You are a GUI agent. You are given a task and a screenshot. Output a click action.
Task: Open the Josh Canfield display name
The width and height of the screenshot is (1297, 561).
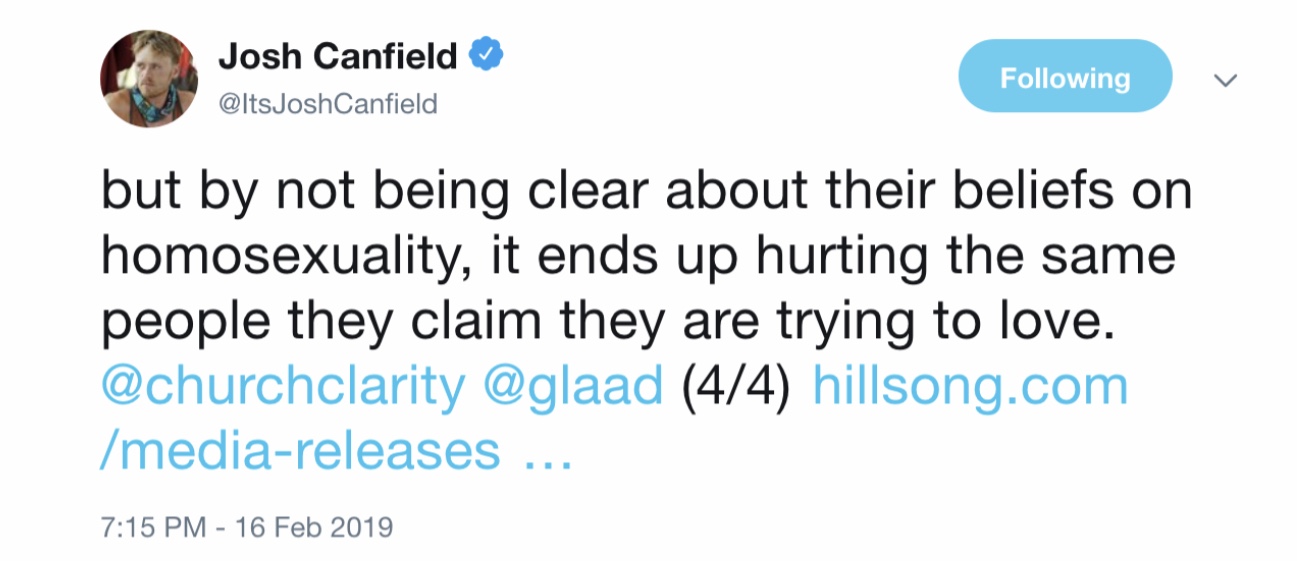(338, 57)
